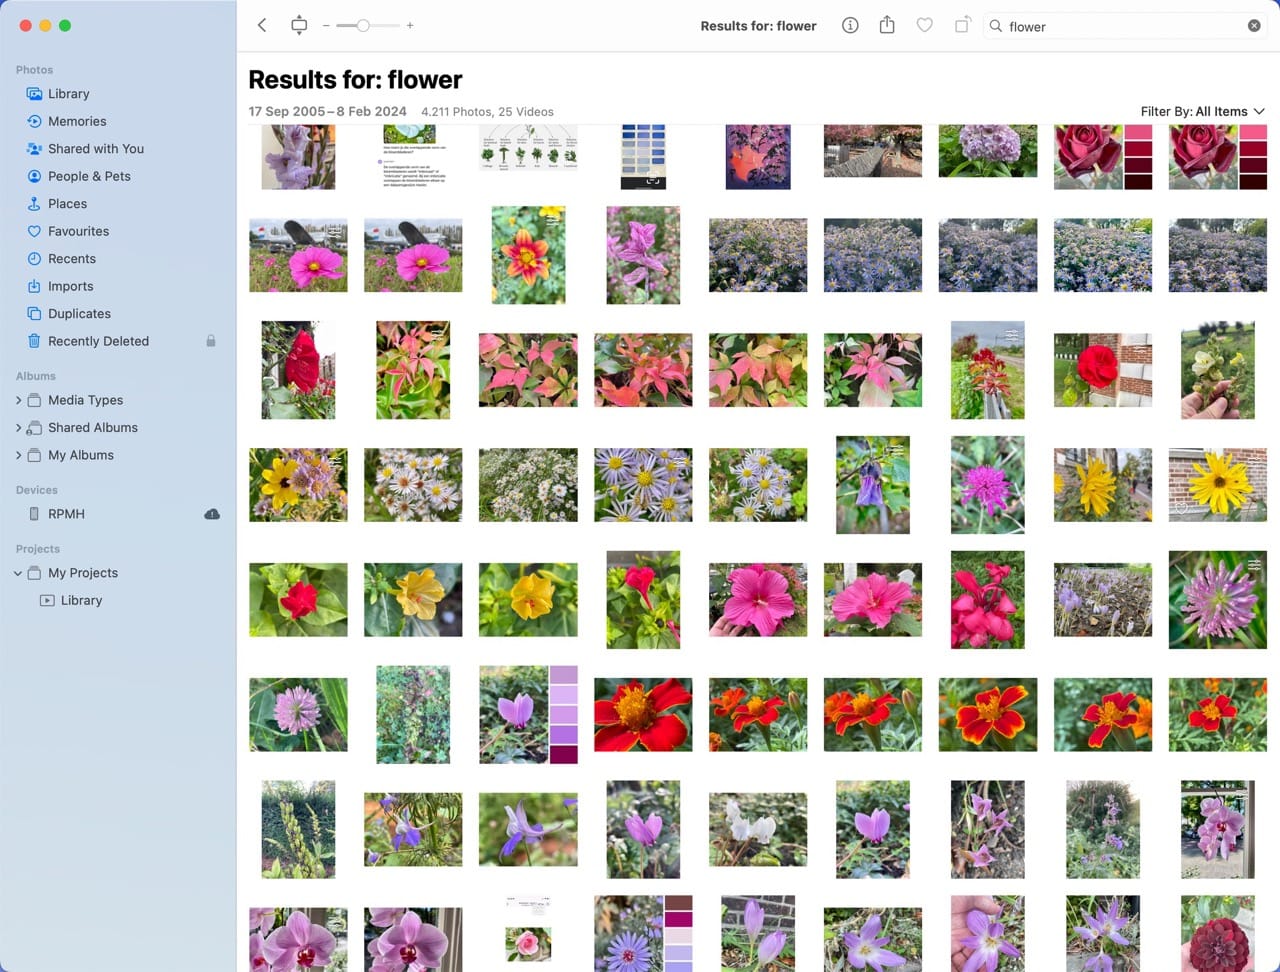Collapse the My Projects group

18,573
